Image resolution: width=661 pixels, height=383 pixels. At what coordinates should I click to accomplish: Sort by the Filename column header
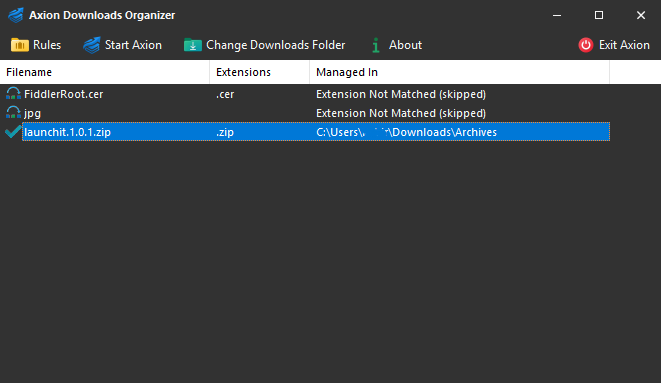click(x=105, y=72)
